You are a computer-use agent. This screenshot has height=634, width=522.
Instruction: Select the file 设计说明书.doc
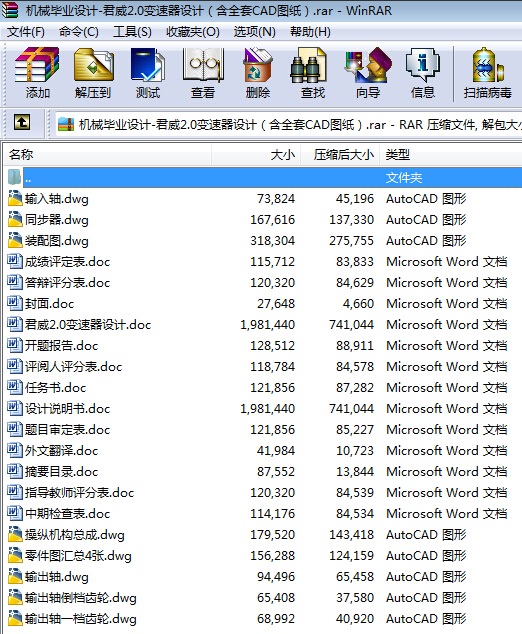(x=68, y=408)
